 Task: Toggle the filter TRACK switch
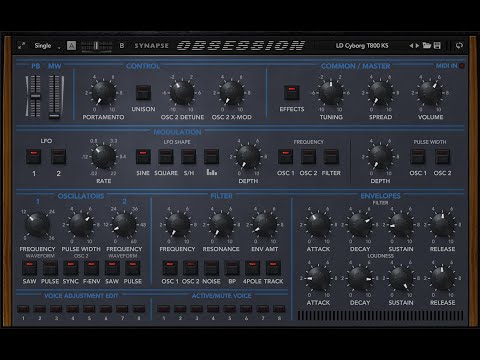pyautogui.click(x=273, y=268)
